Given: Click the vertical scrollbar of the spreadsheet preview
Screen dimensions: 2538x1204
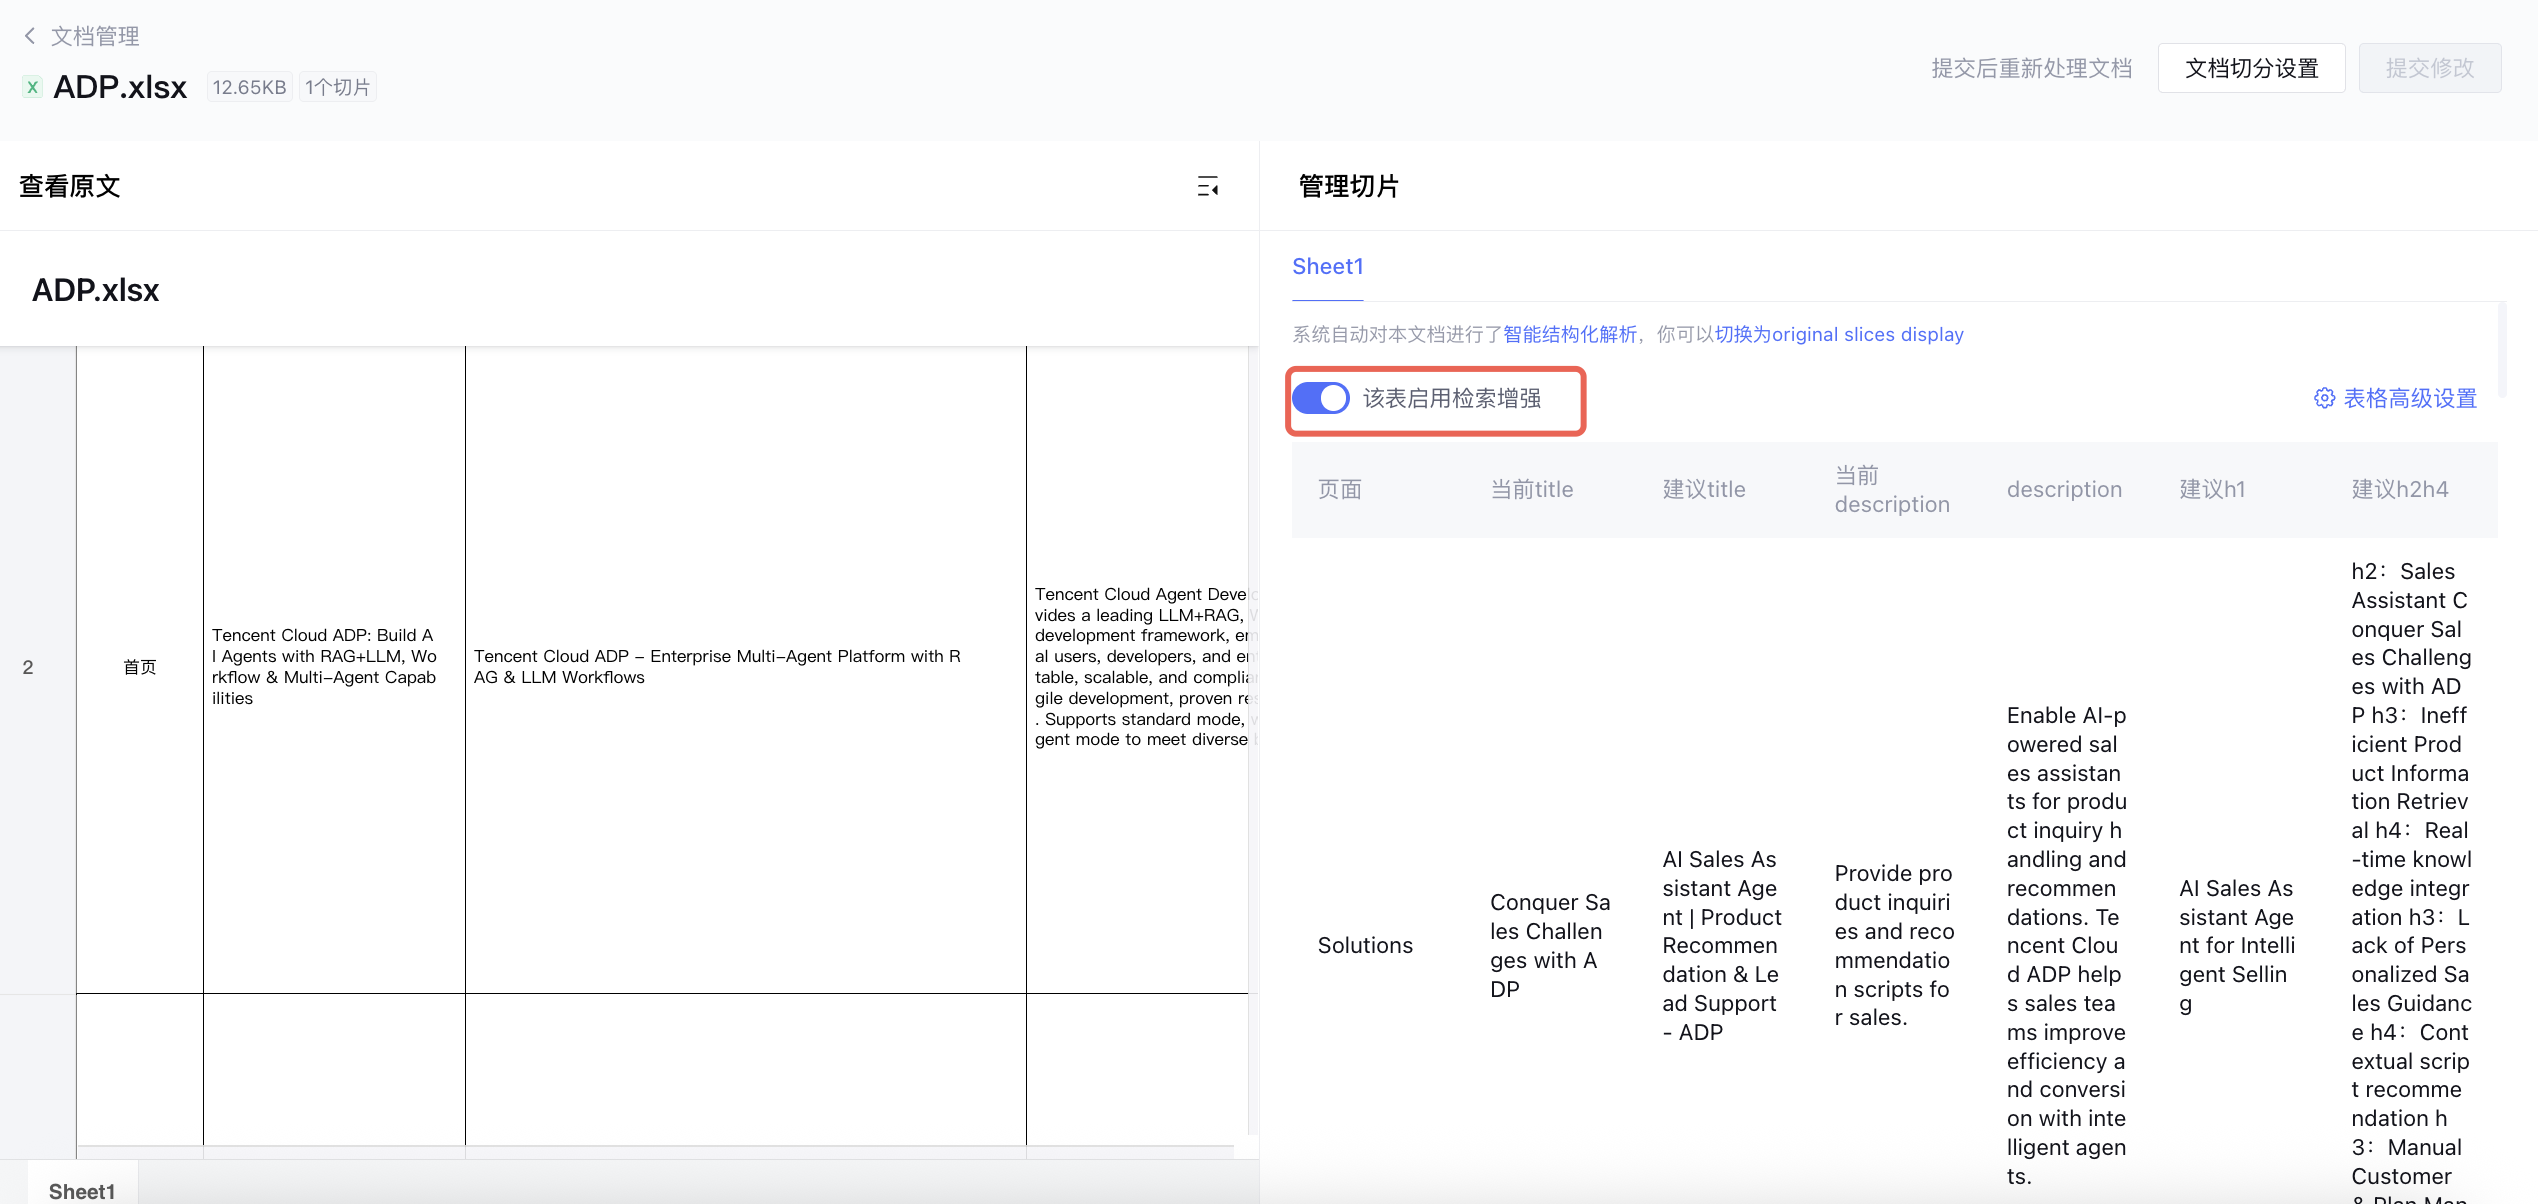Looking at the screenshot, I should click(x=1253, y=740).
